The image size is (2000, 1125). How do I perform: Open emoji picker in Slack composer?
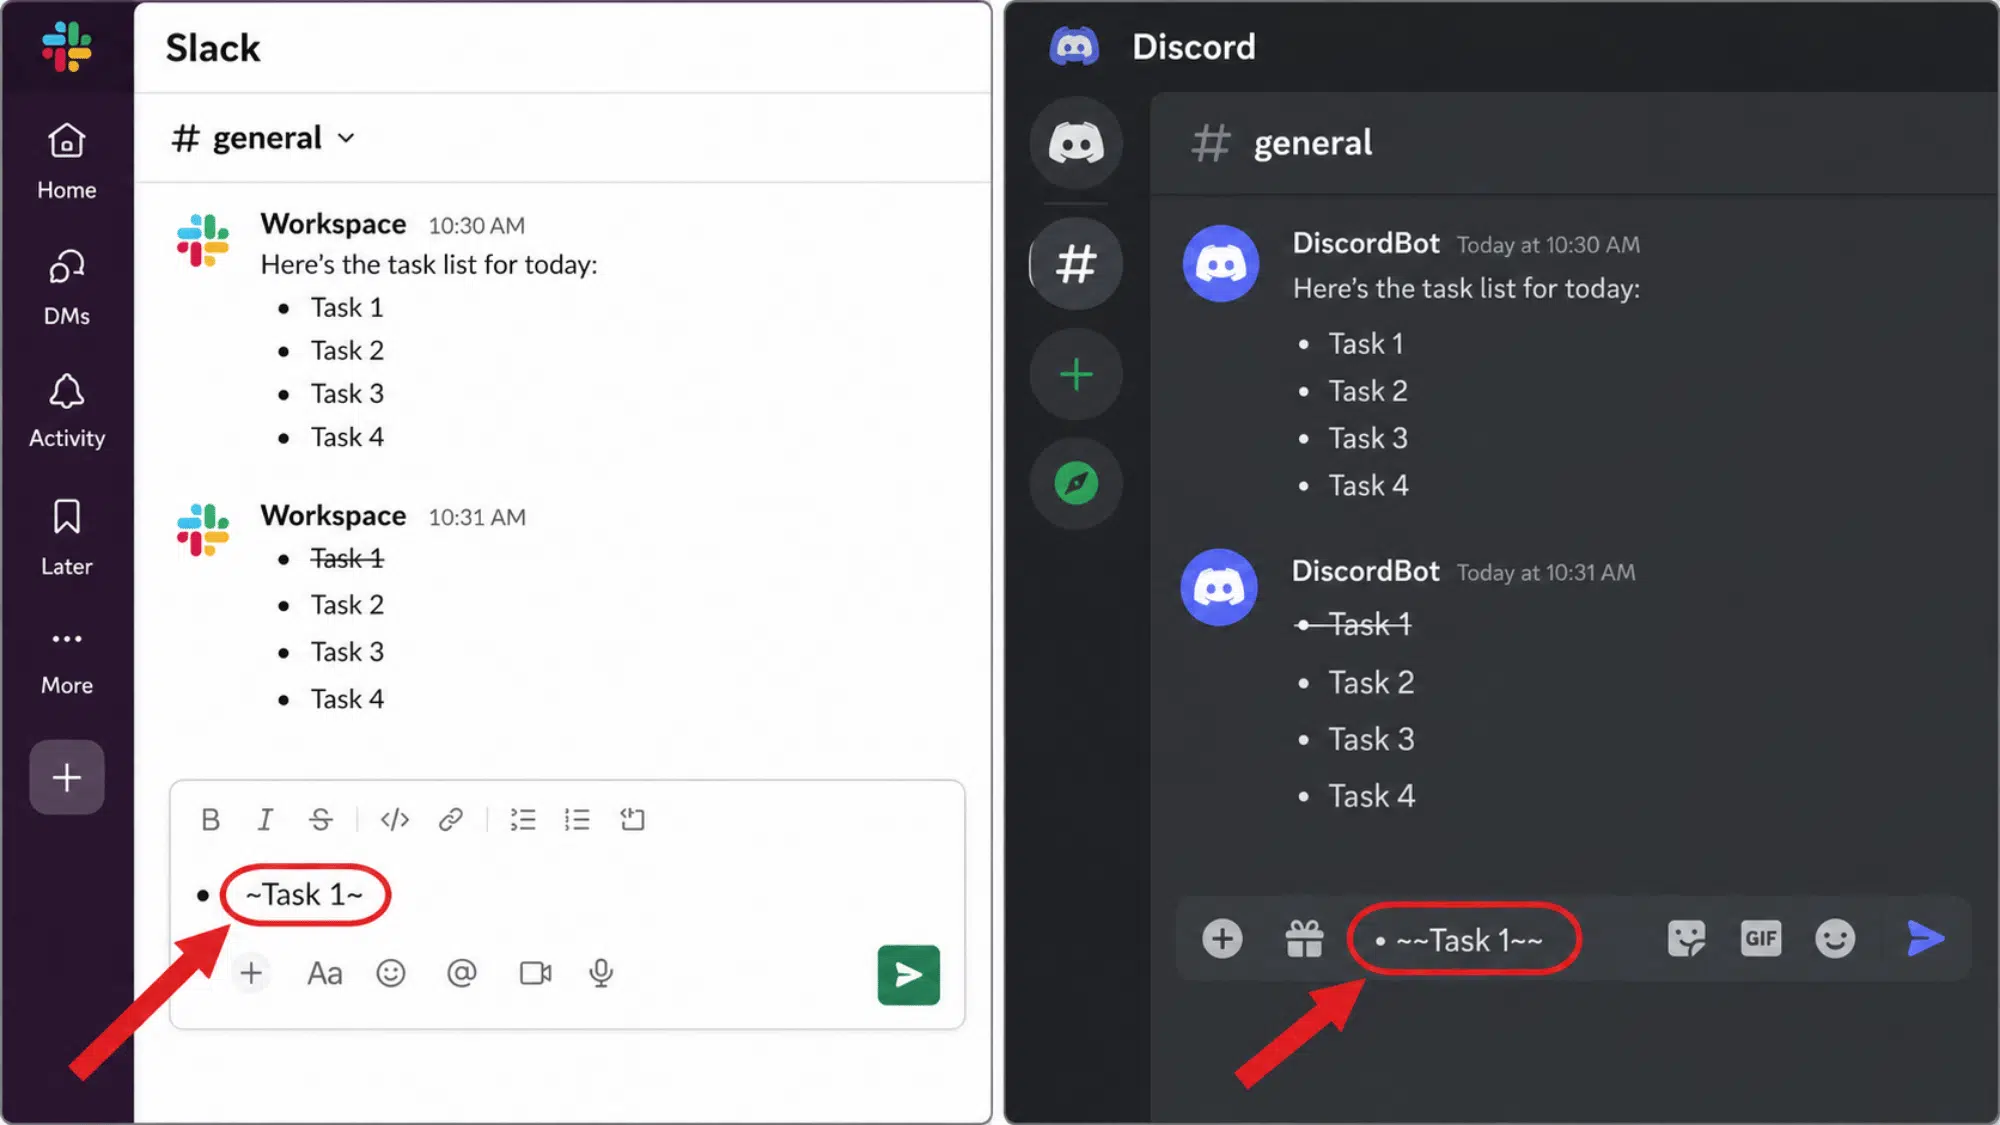tap(391, 973)
